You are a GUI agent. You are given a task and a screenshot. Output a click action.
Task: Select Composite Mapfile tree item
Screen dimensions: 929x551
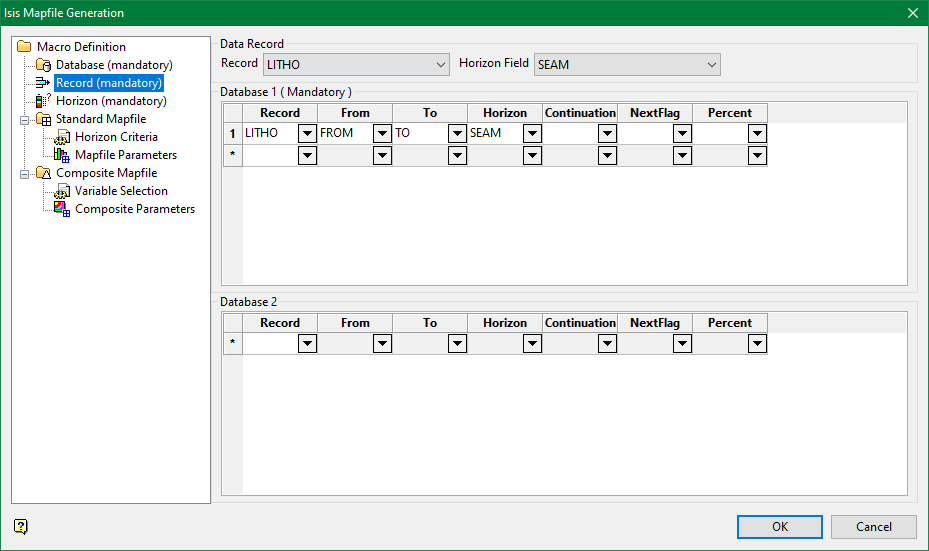click(107, 173)
